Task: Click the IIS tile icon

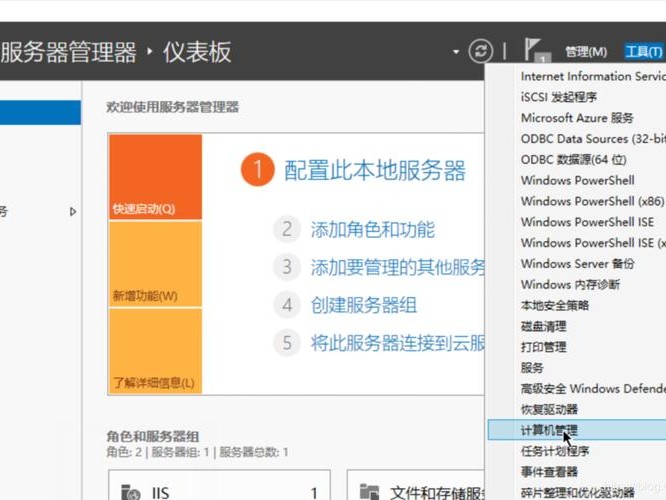Action: coord(130,492)
